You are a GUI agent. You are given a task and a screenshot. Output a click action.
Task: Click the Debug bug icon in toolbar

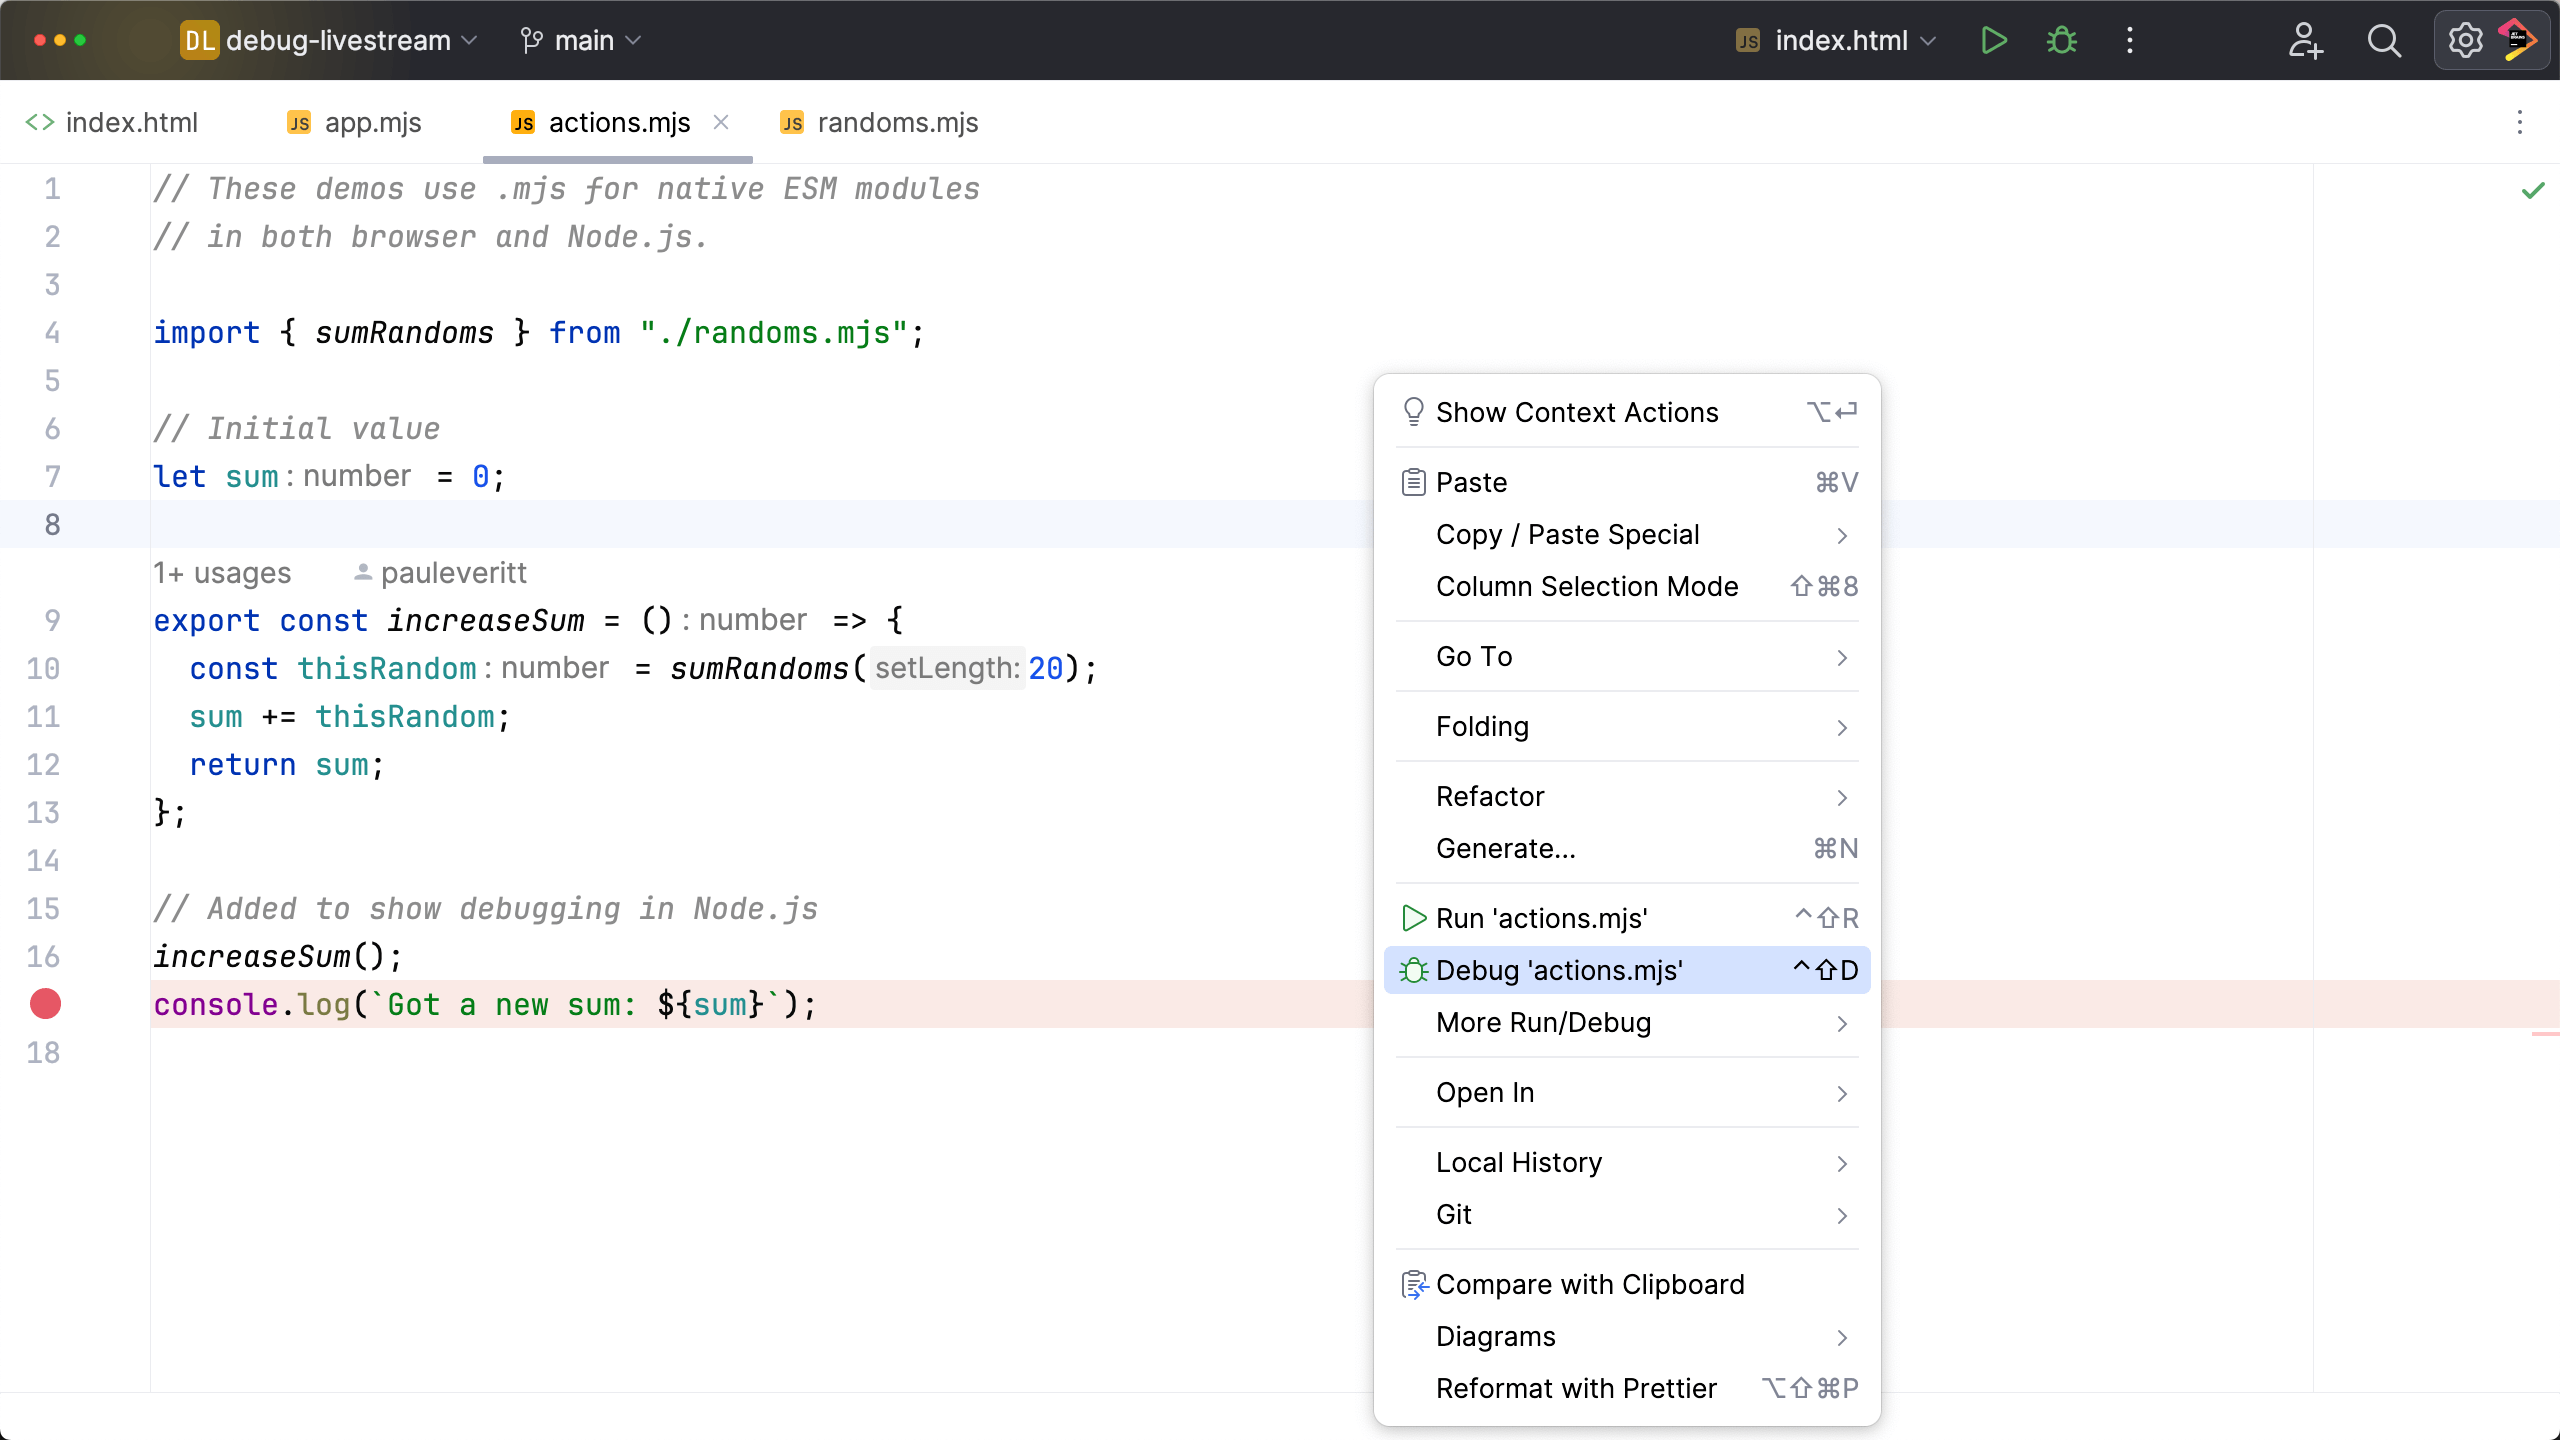(x=2061, y=40)
